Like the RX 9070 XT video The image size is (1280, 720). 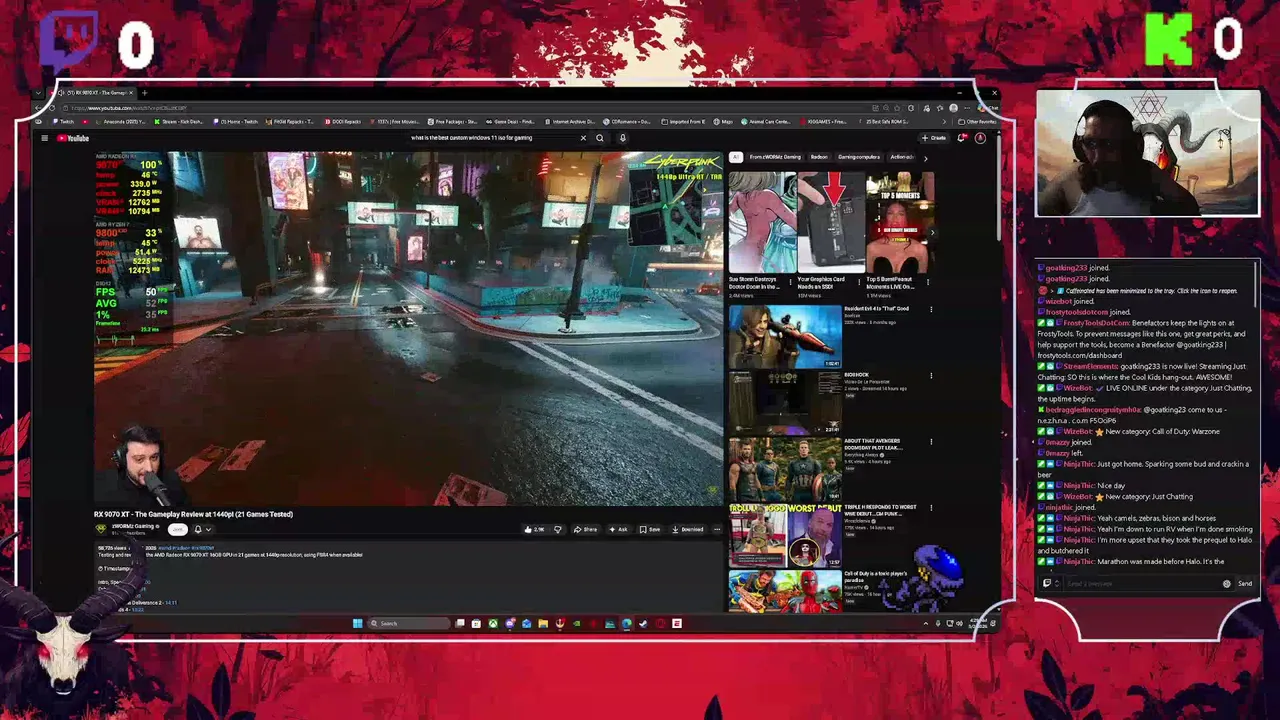[x=535, y=529]
